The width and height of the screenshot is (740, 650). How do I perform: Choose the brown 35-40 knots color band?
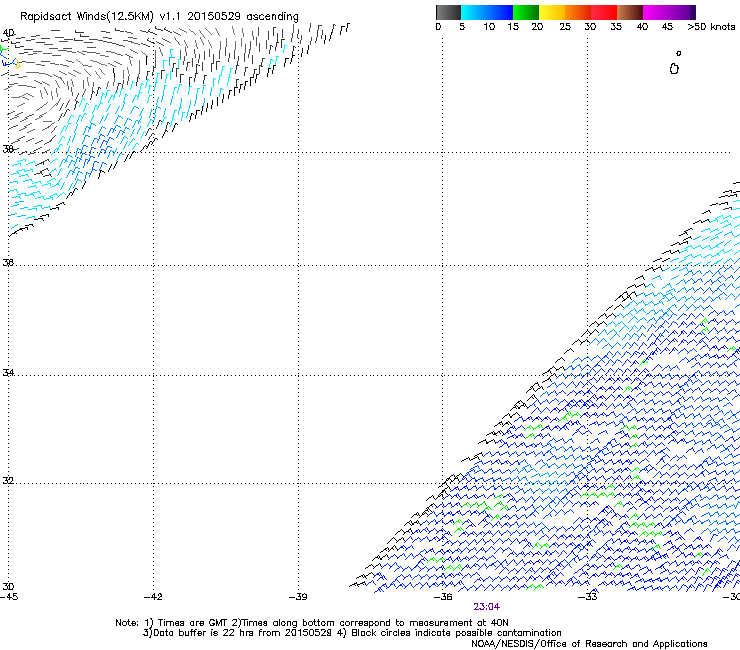point(630,12)
